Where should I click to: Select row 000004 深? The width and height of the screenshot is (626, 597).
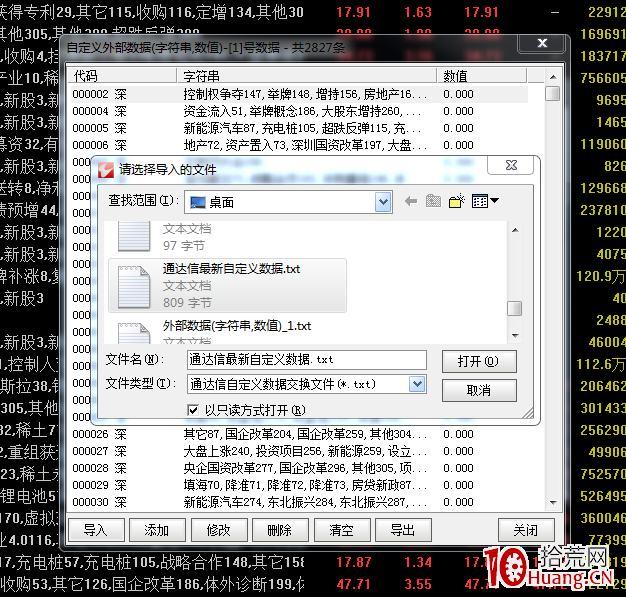point(299,111)
